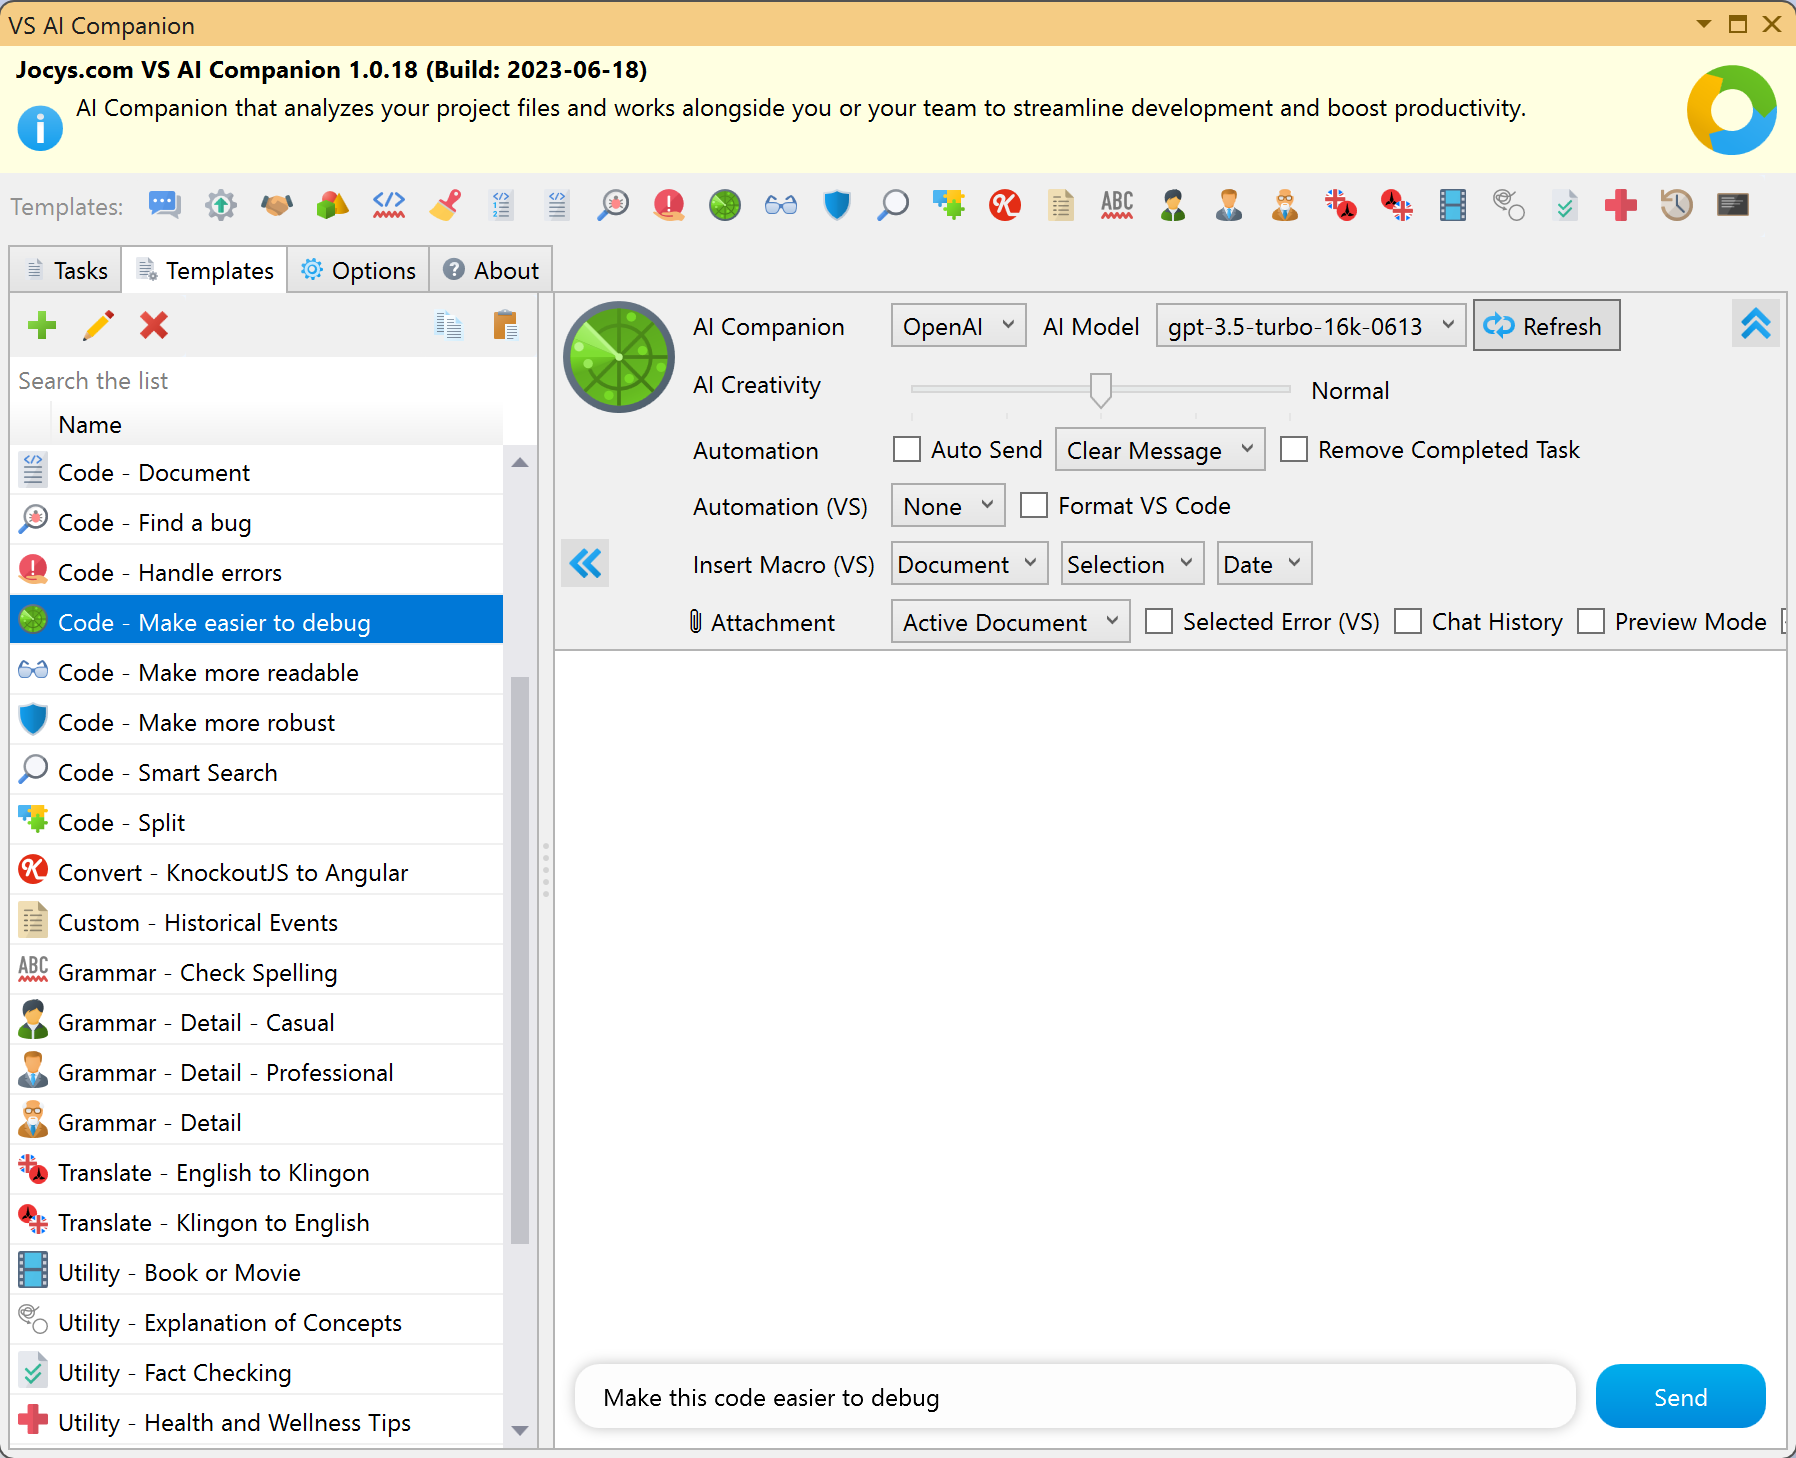Open the Code Split puzzle icon in Templates

(x=33, y=819)
